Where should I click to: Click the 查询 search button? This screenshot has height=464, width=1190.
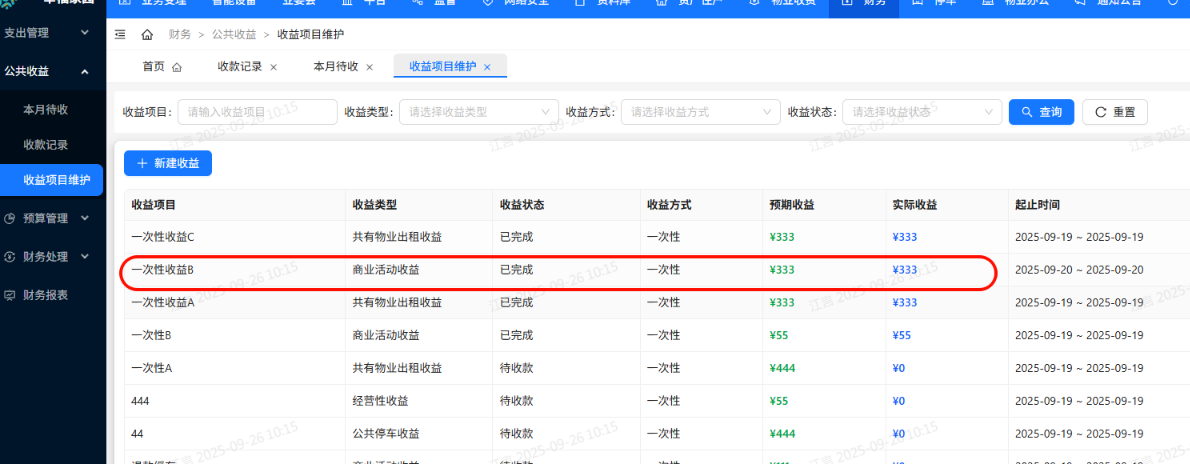point(1042,112)
